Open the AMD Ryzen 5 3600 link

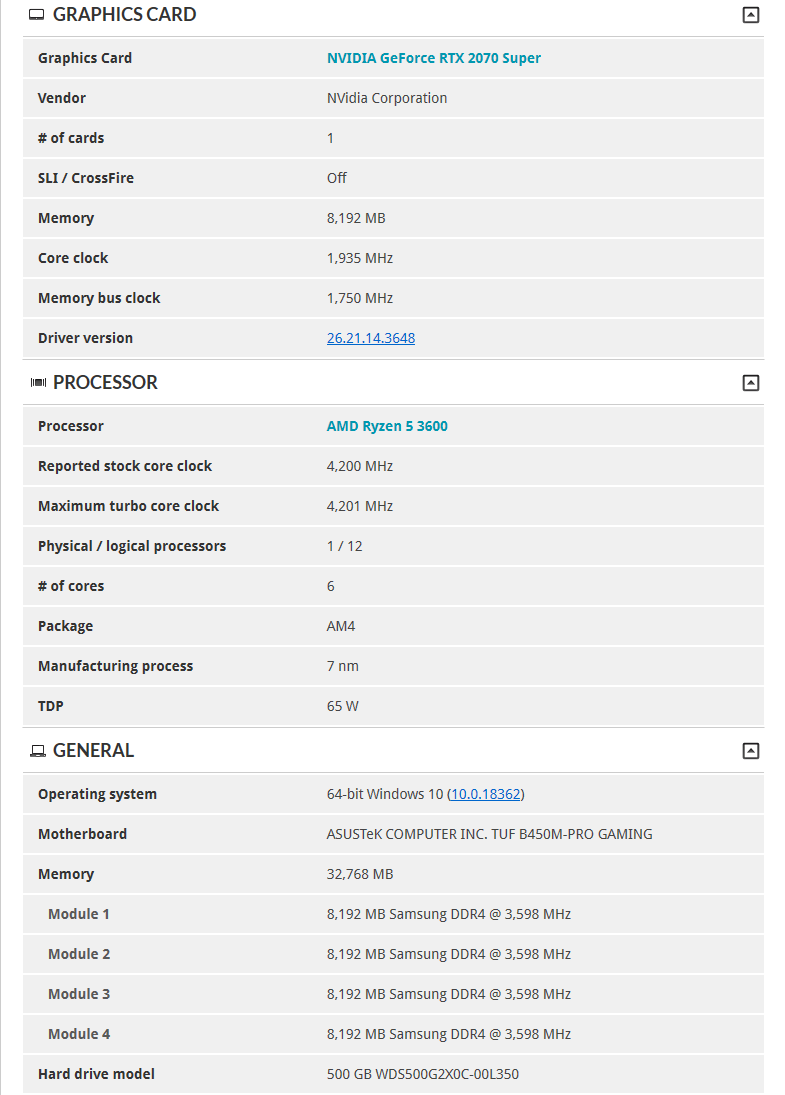pyautogui.click(x=387, y=426)
